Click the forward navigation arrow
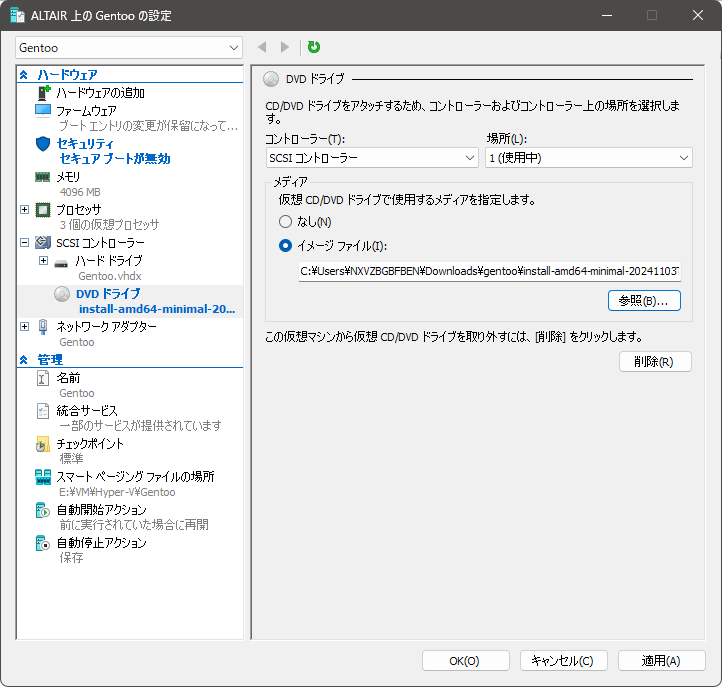Viewport: 722px width, 687px height. (285, 47)
